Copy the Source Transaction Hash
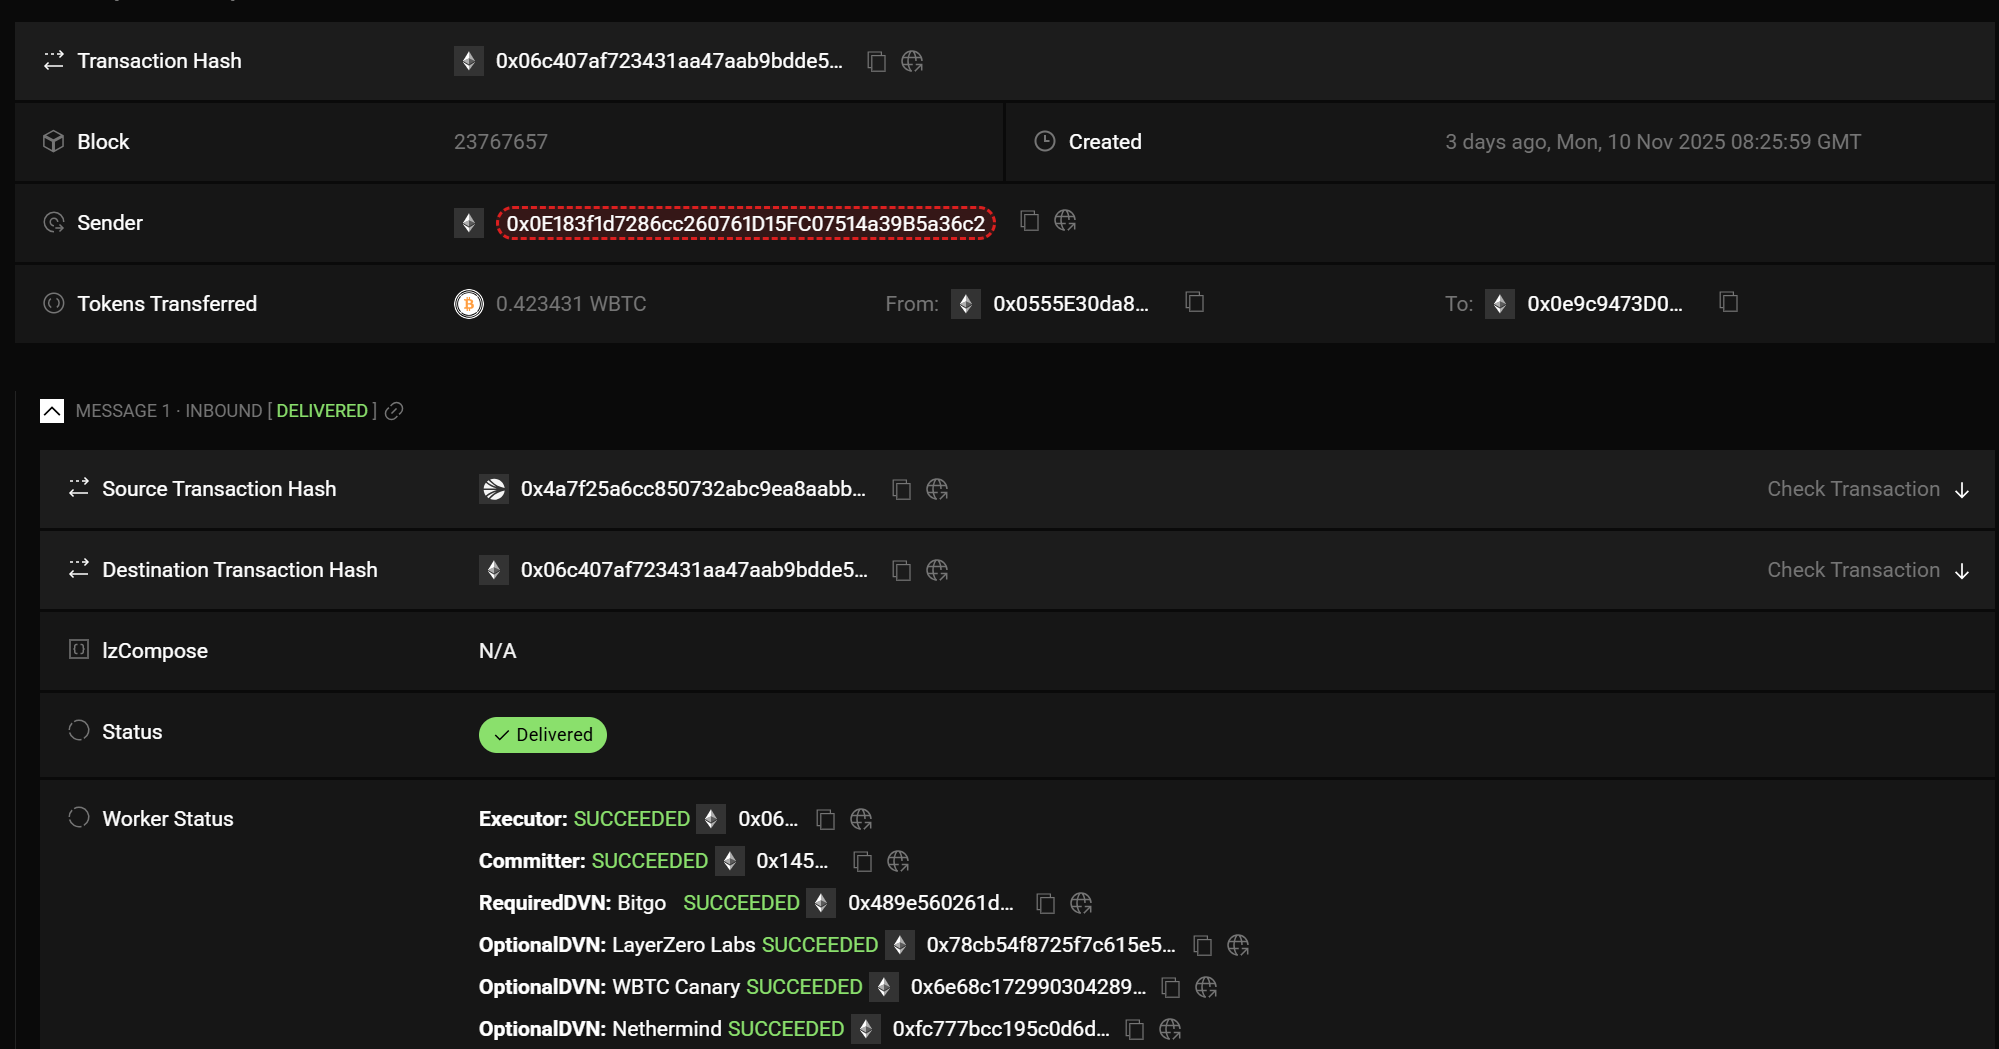The image size is (1999, 1049). pos(901,489)
